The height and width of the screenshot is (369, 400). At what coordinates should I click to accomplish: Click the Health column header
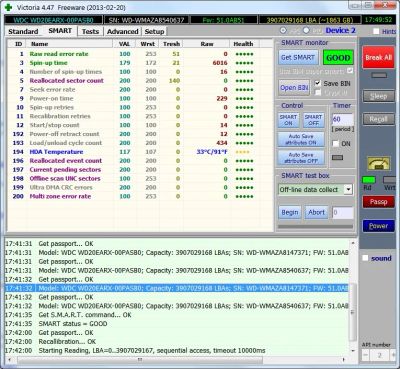point(243,44)
